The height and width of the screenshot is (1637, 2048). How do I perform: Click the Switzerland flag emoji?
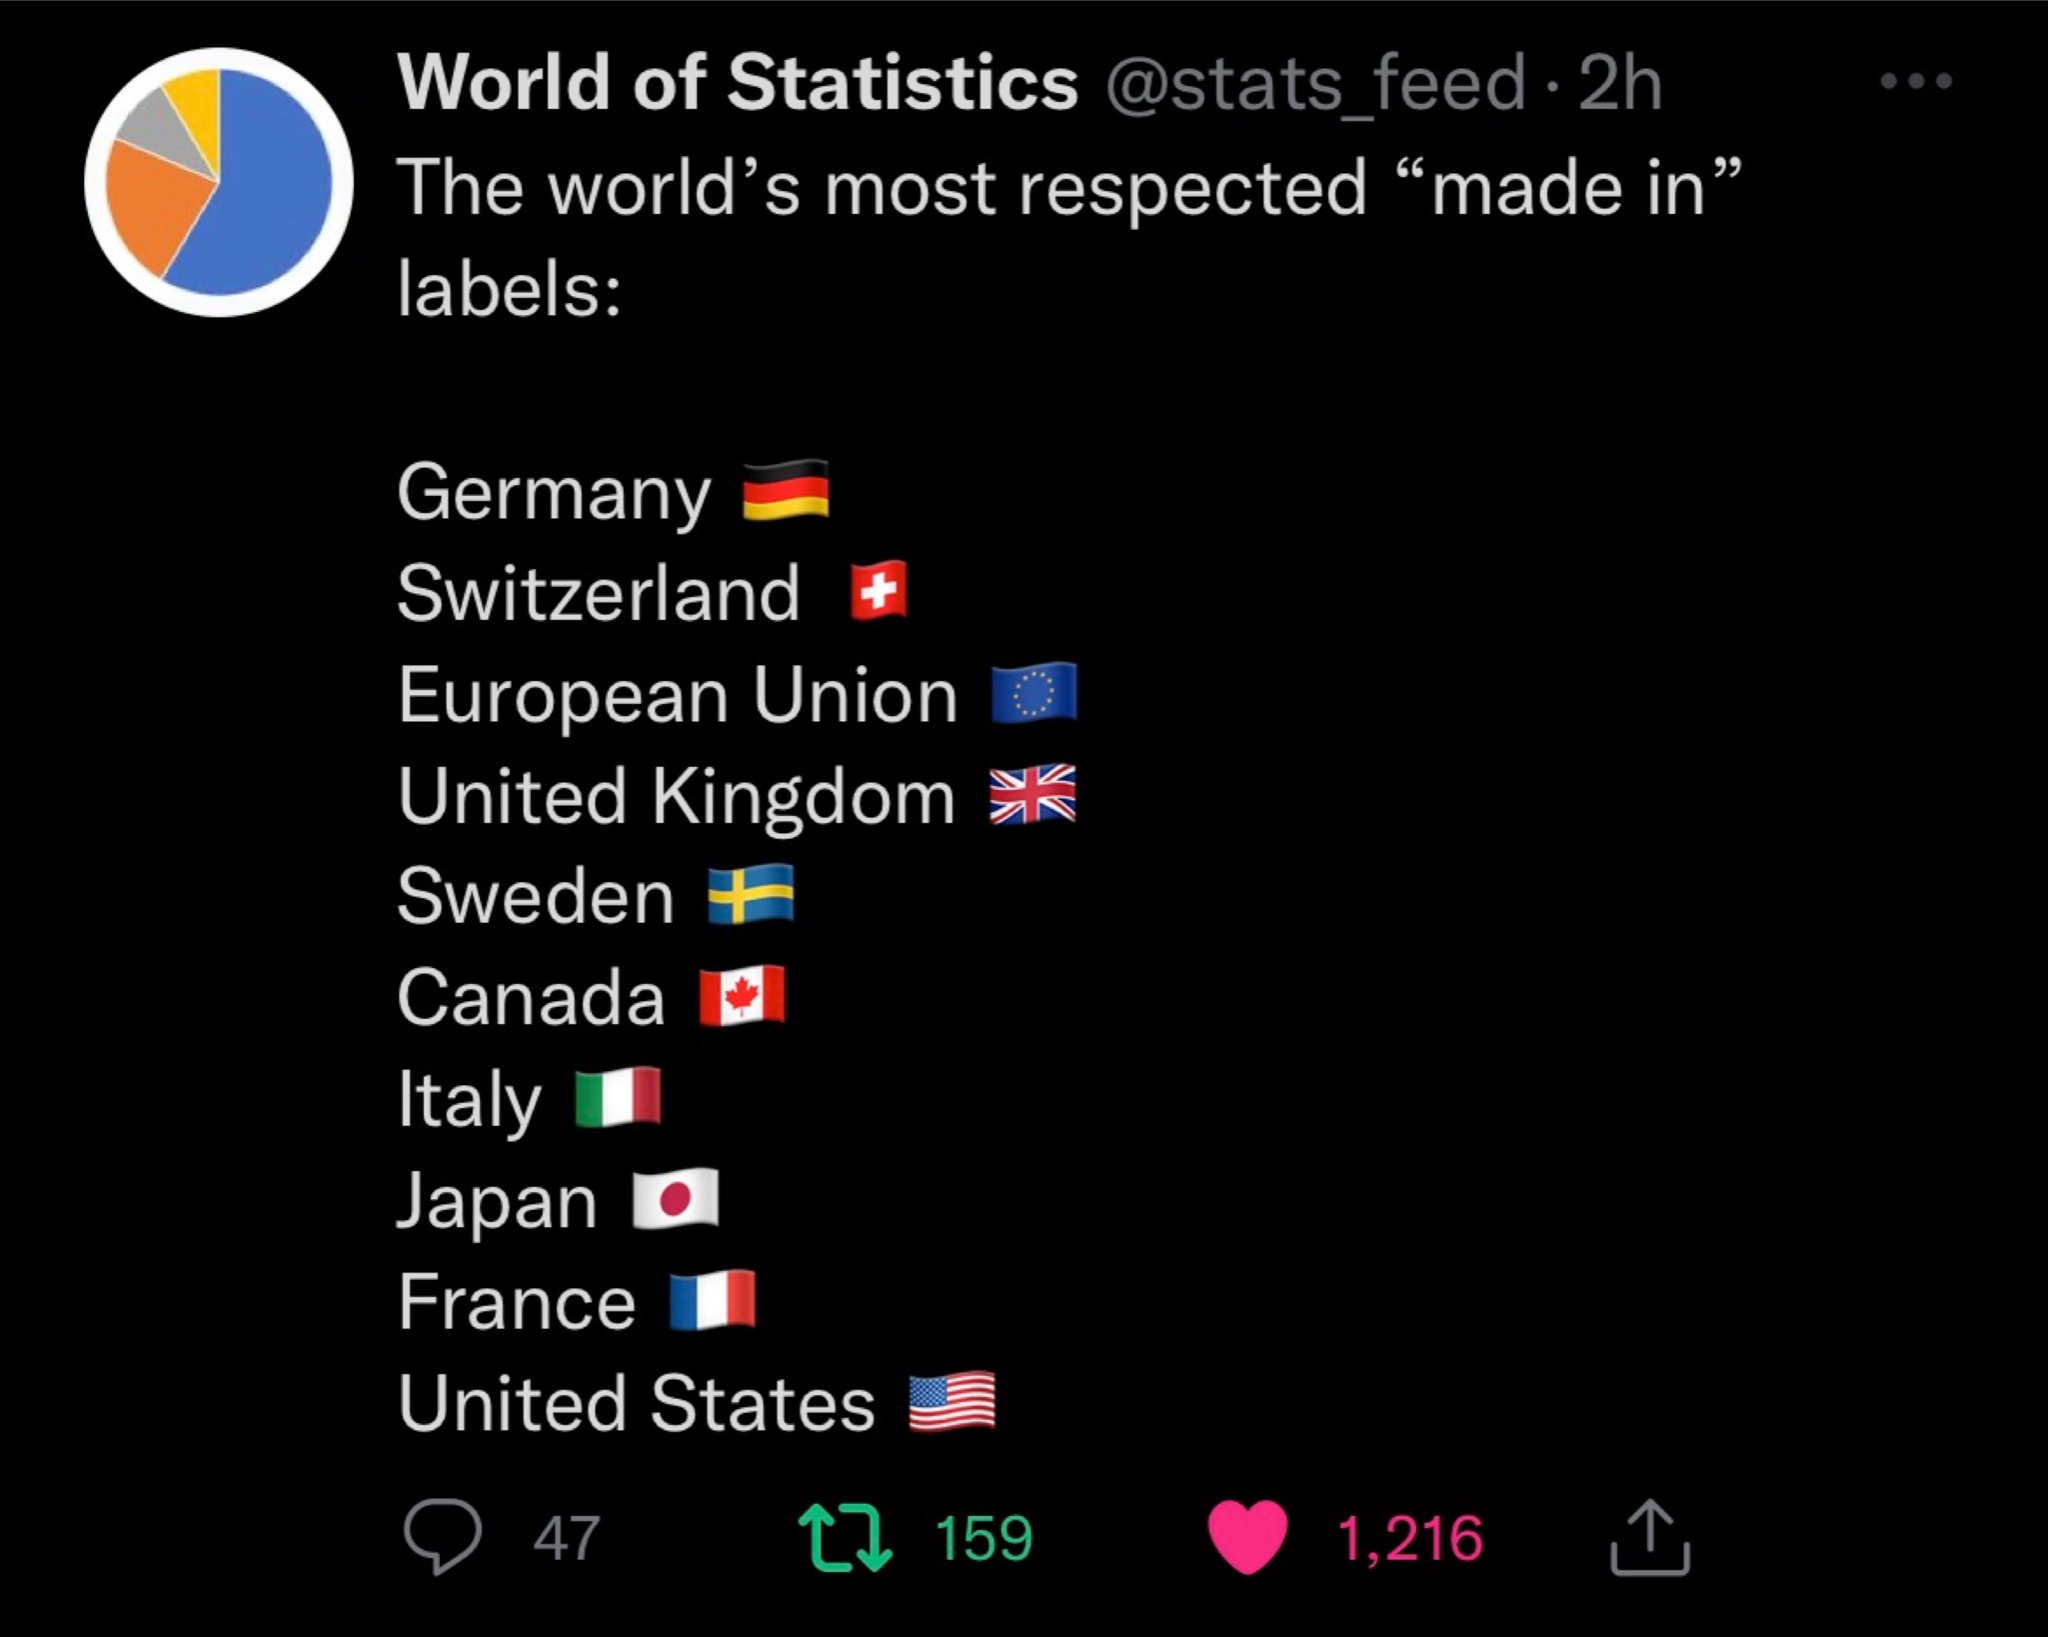point(878,590)
